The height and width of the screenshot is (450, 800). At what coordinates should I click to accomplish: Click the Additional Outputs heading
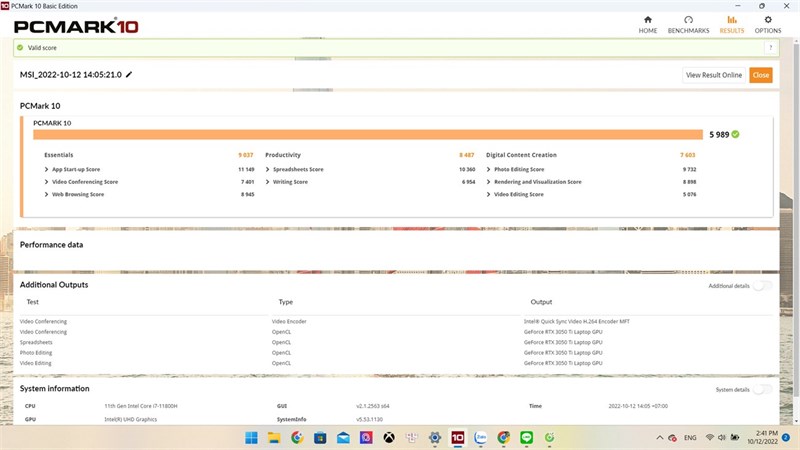[x=54, y=285]
